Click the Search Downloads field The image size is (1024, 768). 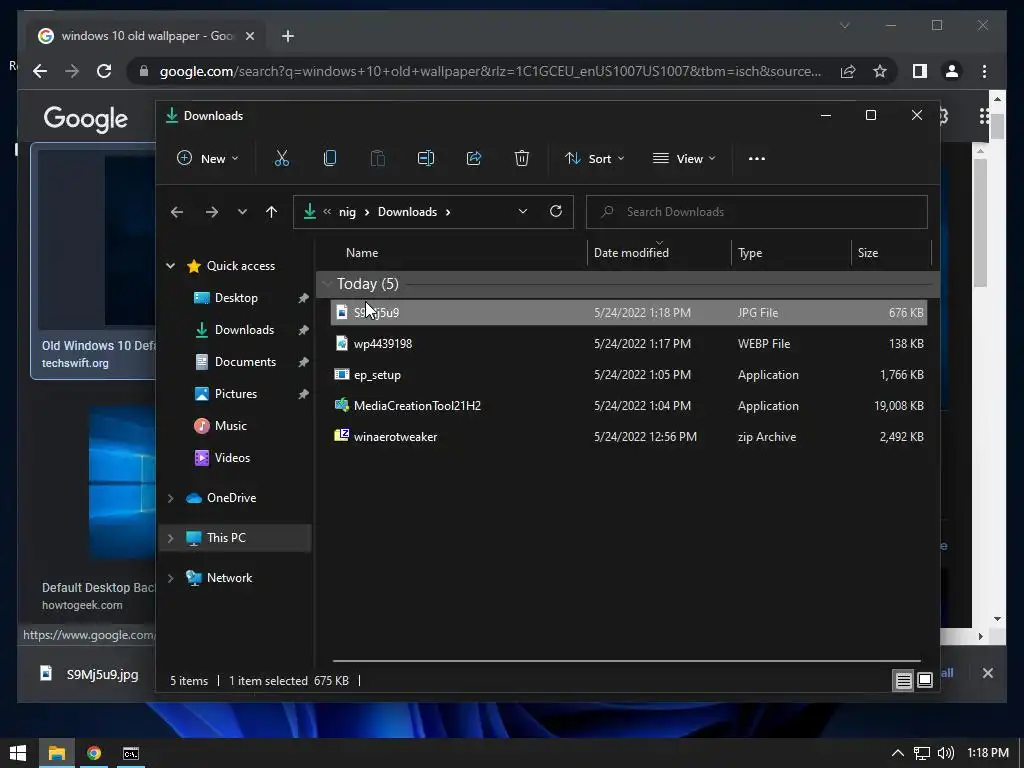pyautogui.click(x=756, y=212)
